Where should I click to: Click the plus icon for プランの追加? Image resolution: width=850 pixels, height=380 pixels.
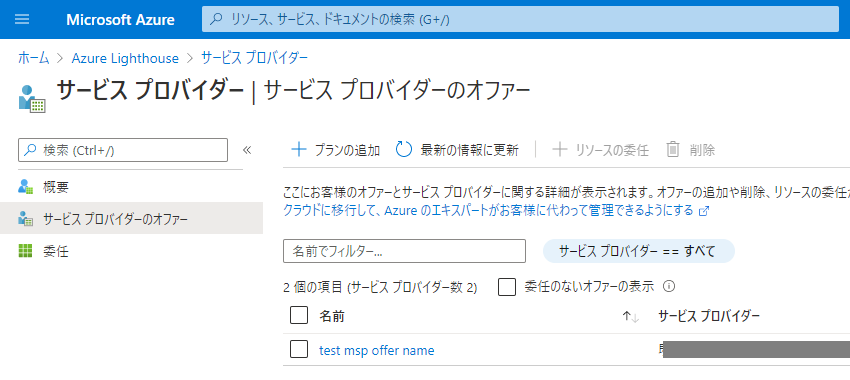[299, 150]
